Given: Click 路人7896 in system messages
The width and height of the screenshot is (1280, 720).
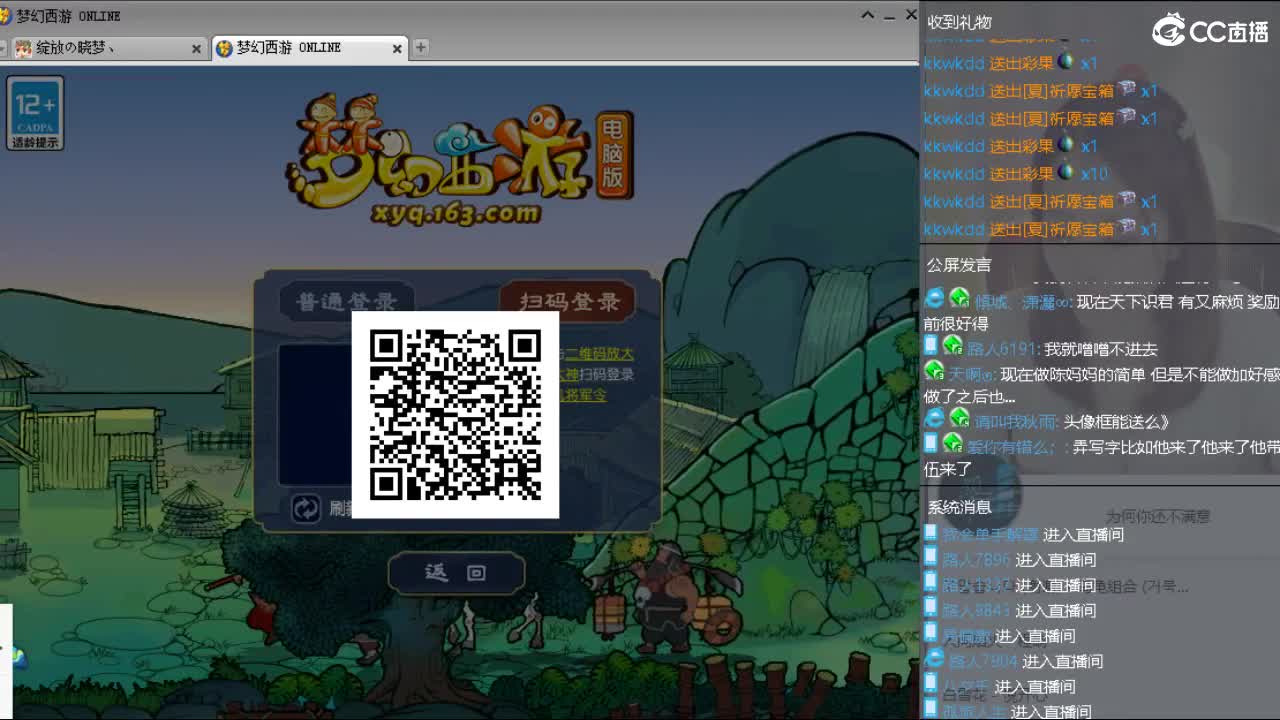Looking at the screenshot, I should (x=976, y=560).
